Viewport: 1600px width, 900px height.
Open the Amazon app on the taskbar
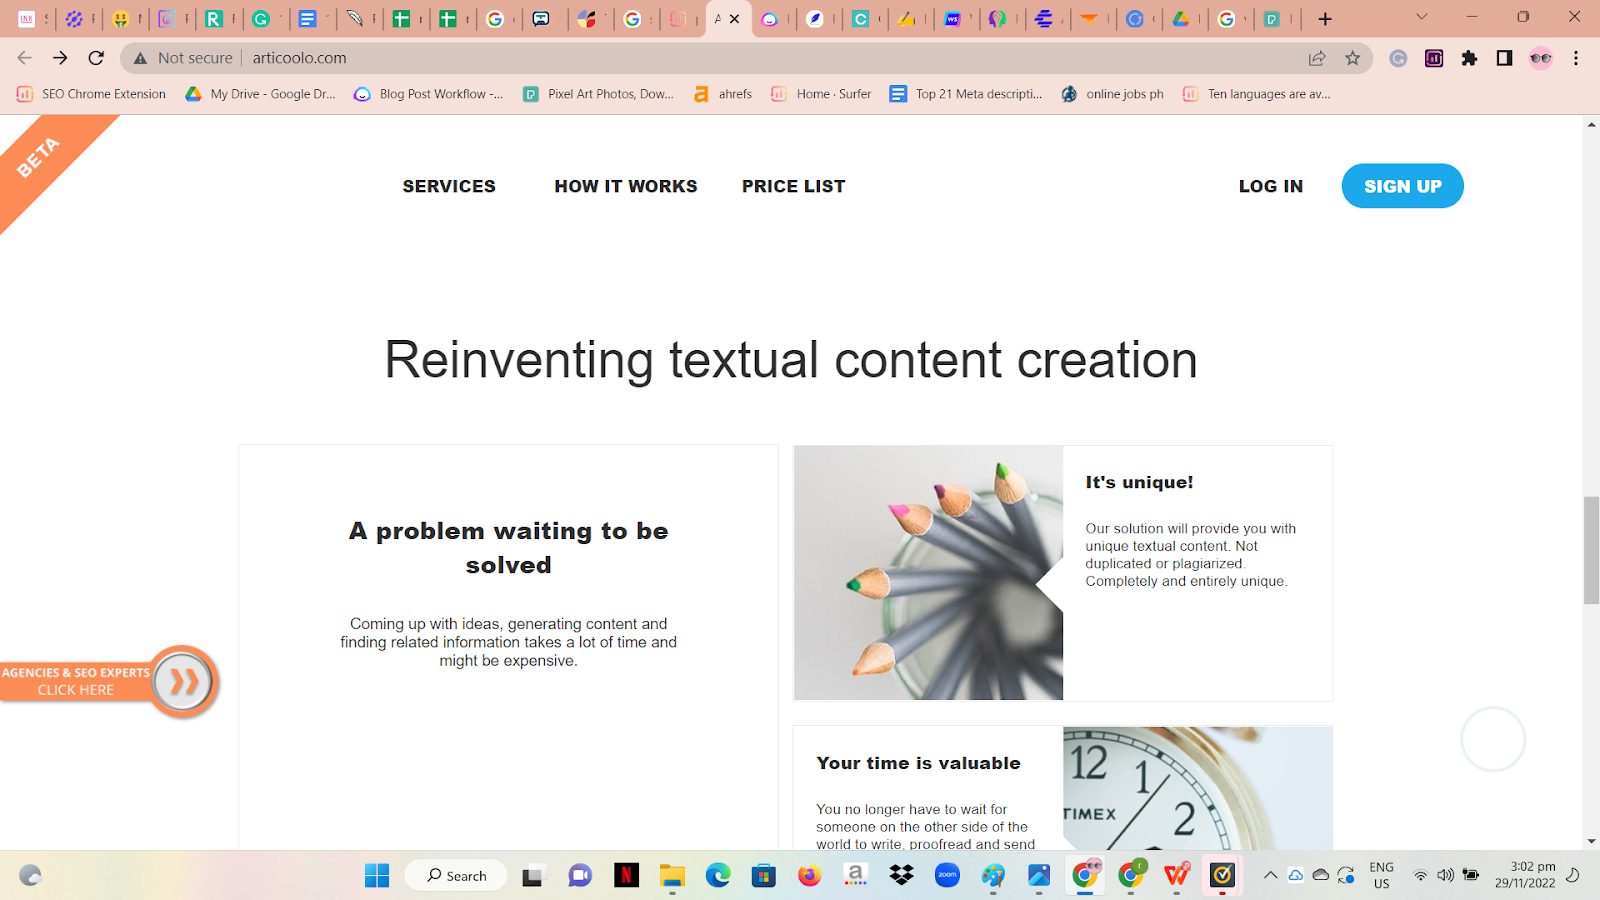(x=855, y=876)
